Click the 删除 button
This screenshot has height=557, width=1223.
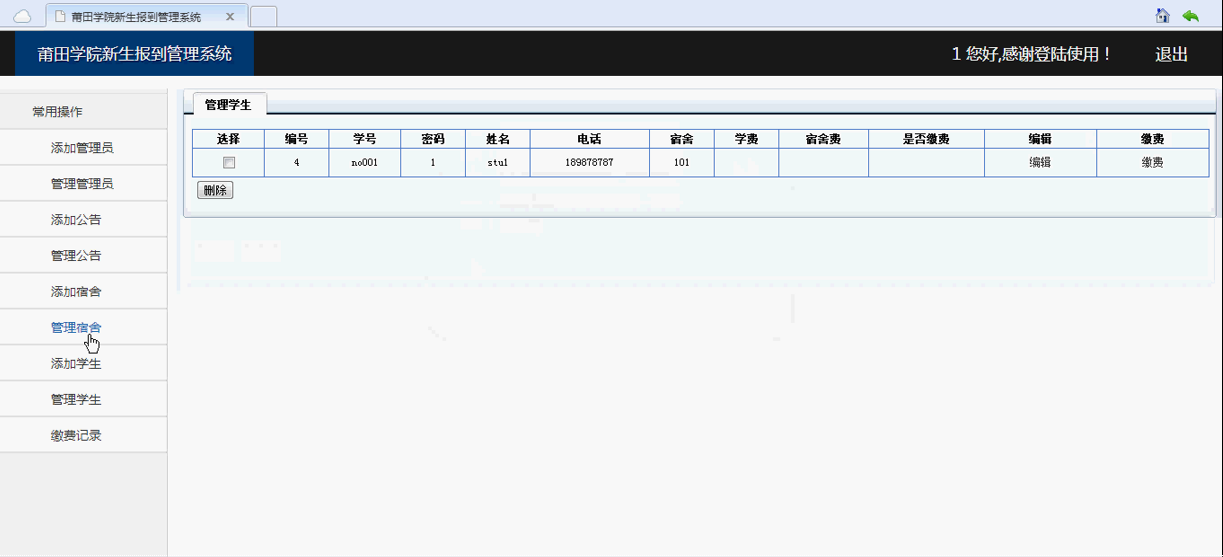(215, 190)
